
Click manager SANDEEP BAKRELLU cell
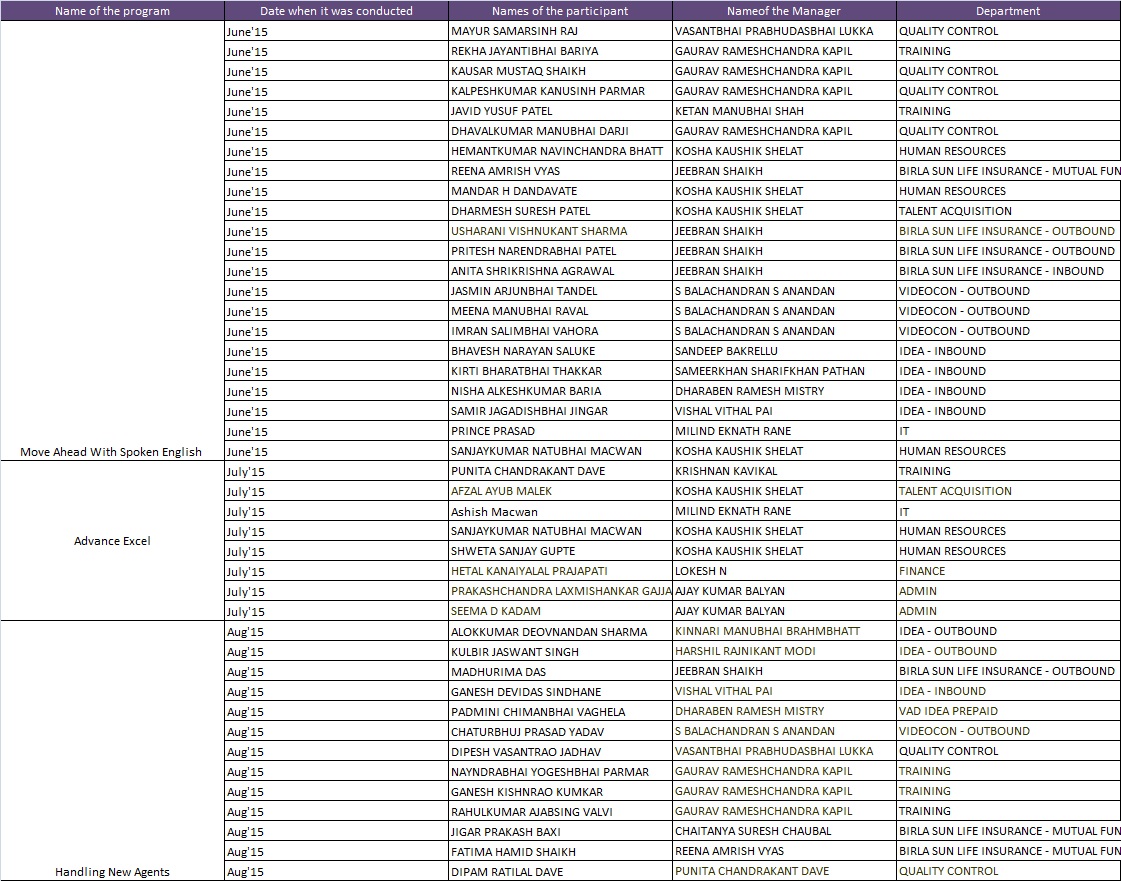784,351
